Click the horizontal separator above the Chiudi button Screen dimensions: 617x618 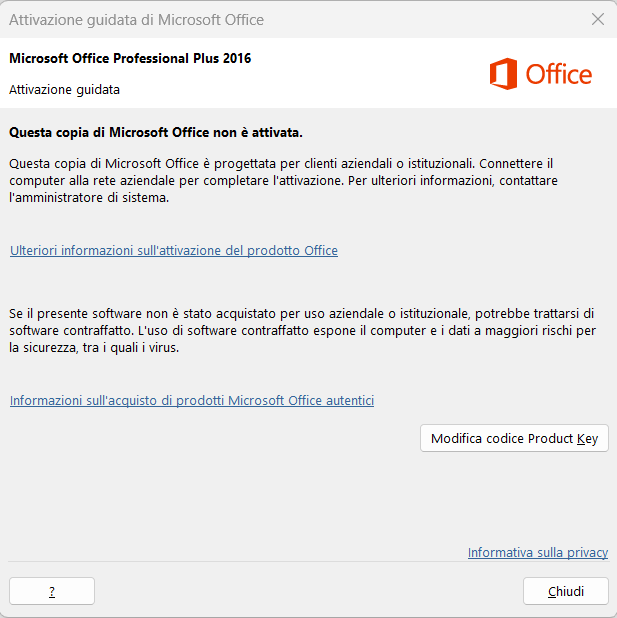click(308, 562)
